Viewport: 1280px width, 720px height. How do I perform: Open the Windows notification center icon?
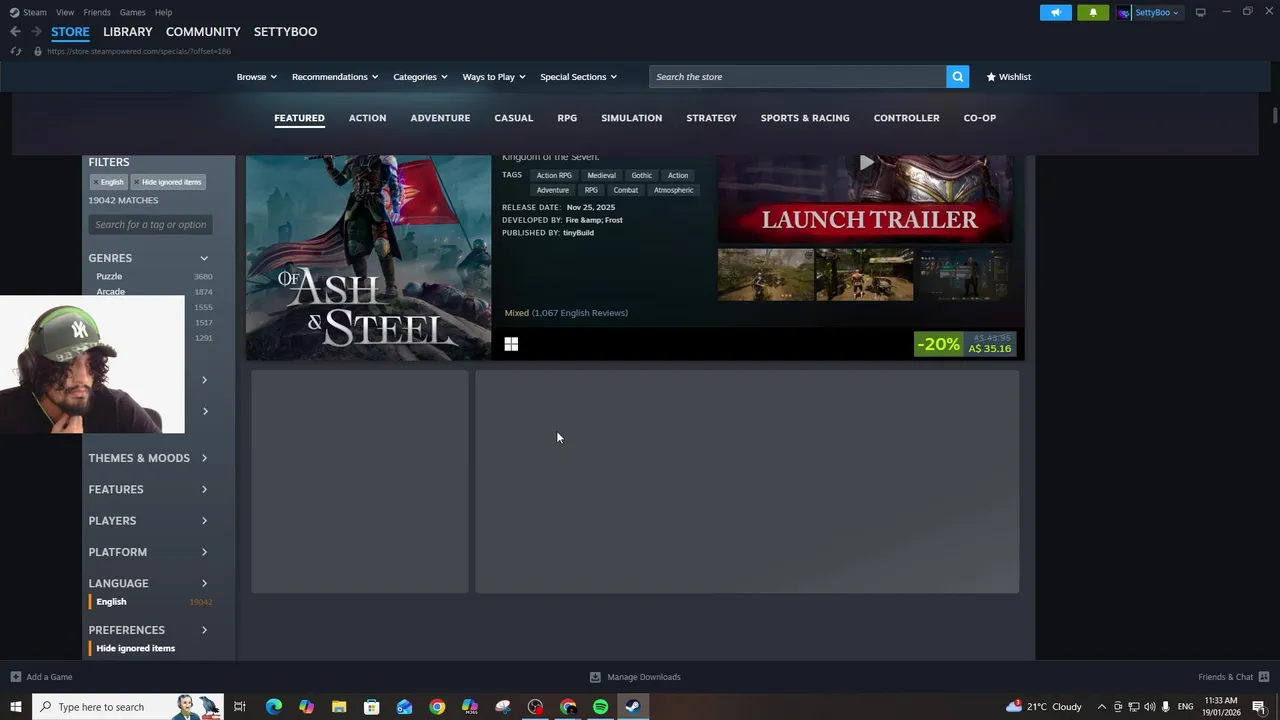pos(1259,707)
